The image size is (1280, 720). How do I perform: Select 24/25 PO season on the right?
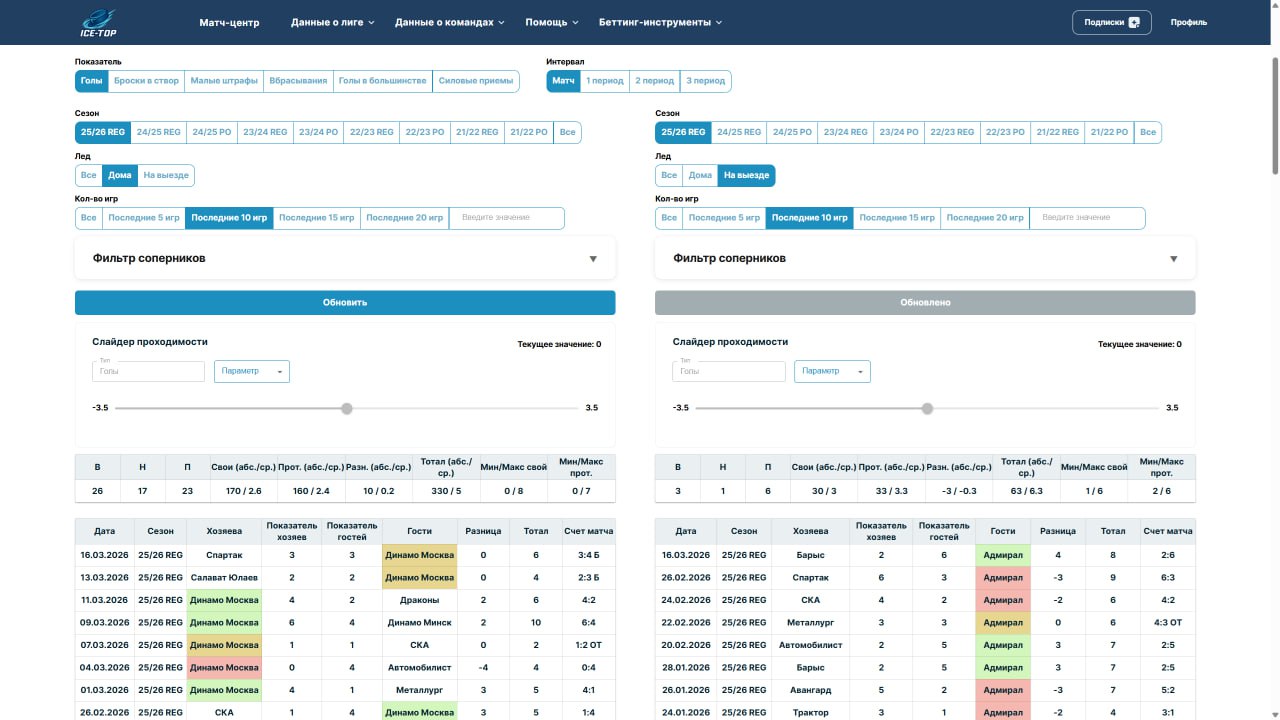[792, 132]
